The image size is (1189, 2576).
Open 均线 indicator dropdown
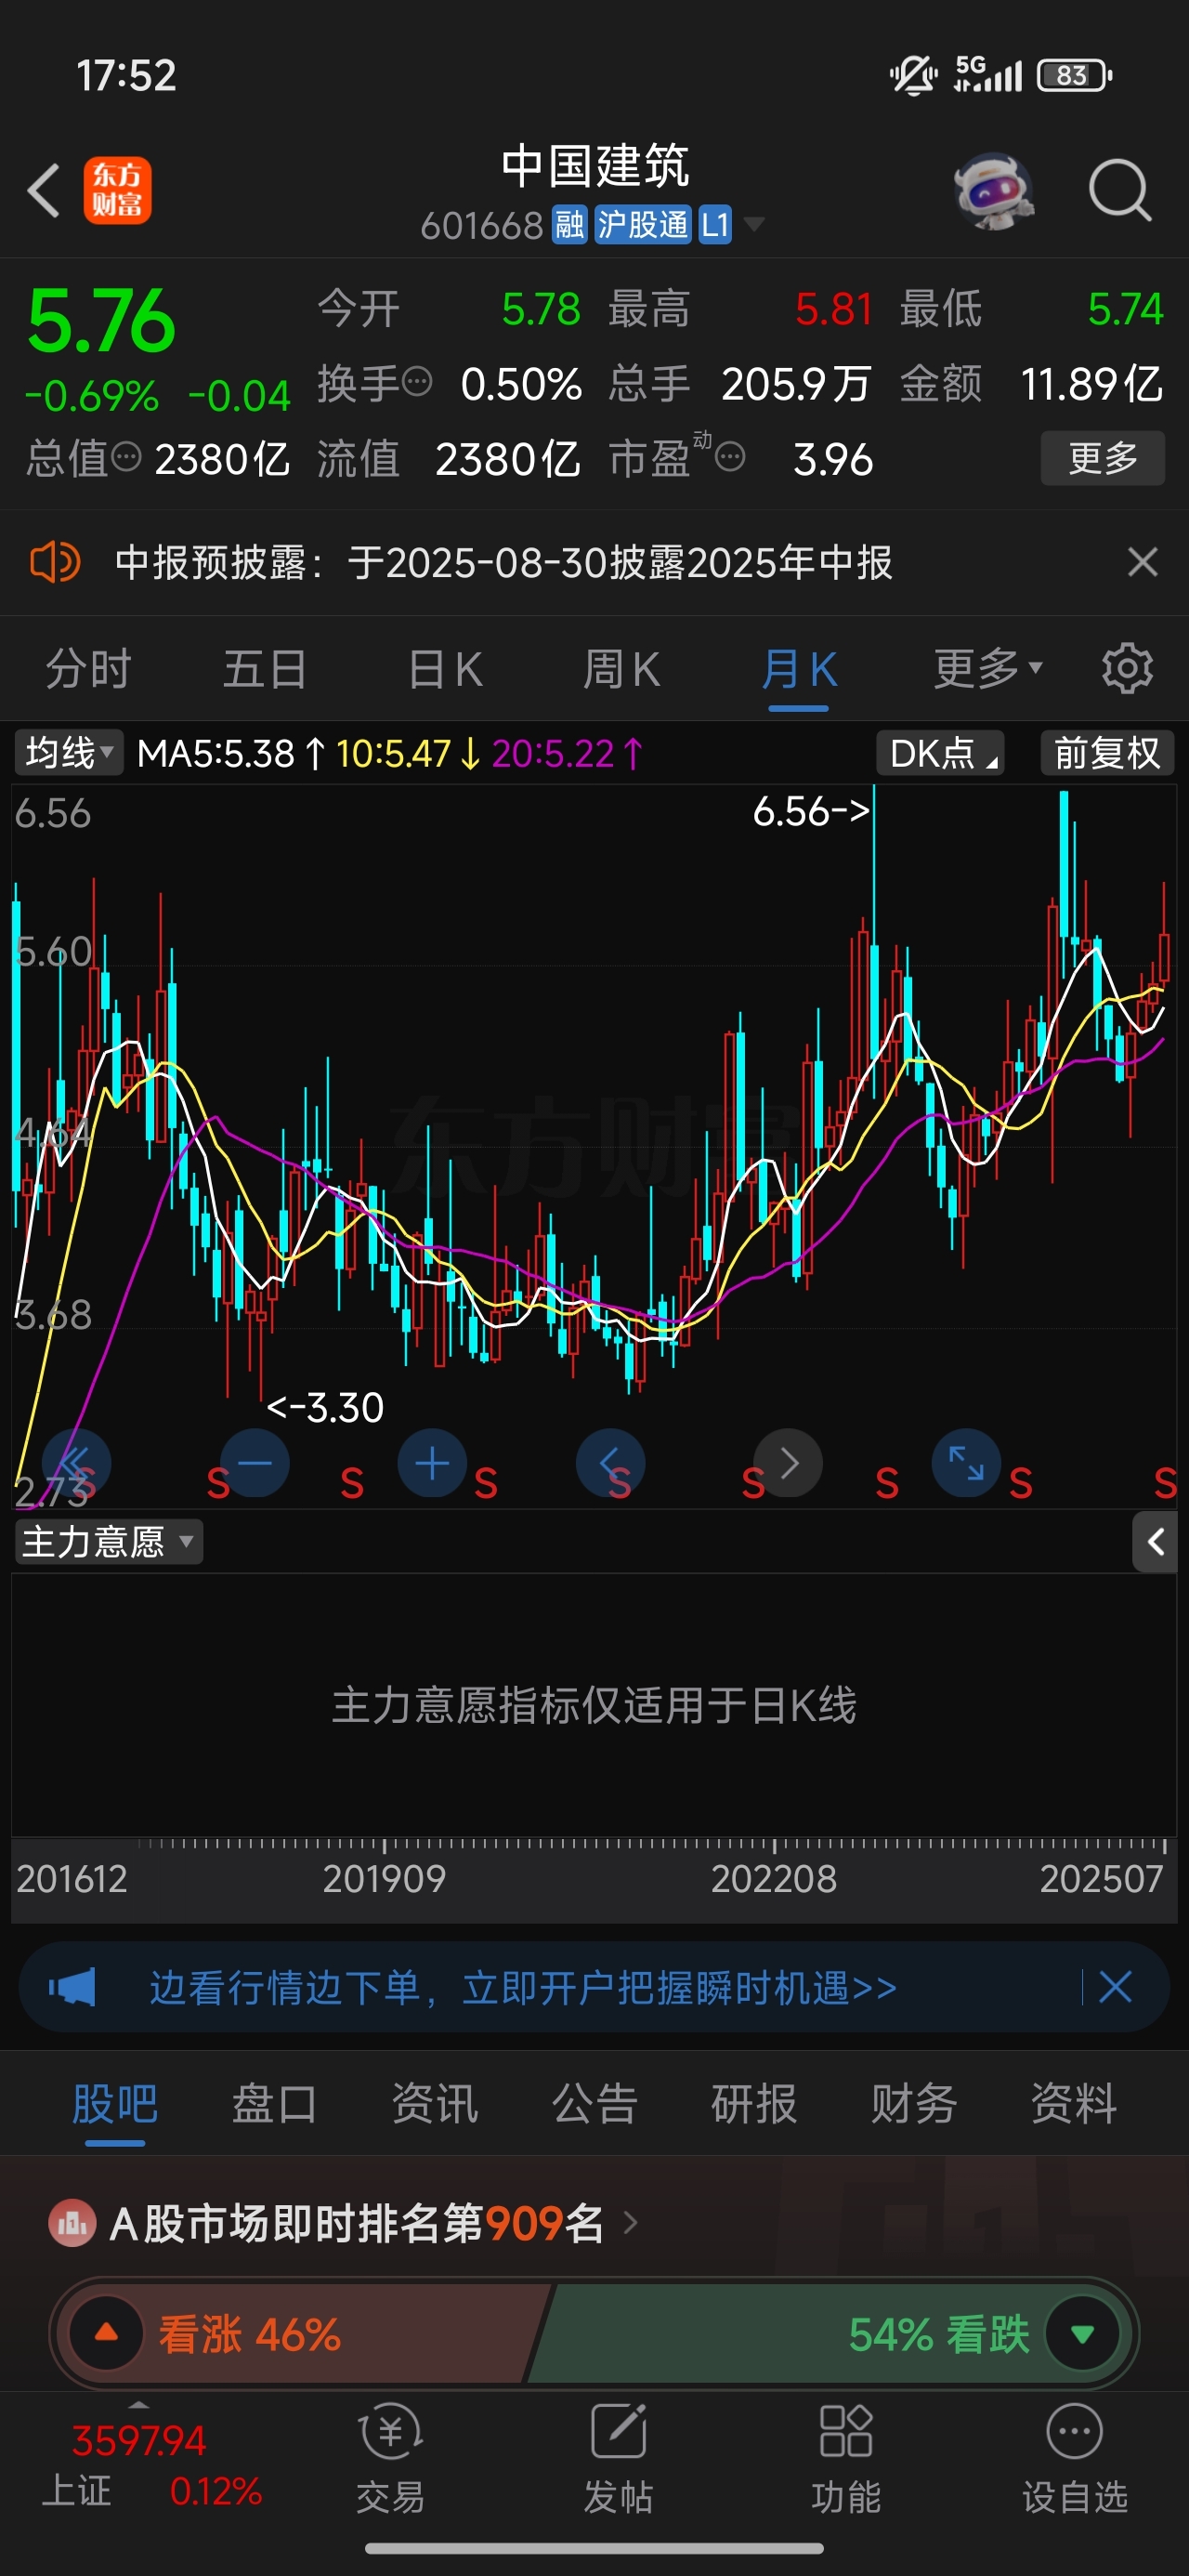(x=68, y=752)
